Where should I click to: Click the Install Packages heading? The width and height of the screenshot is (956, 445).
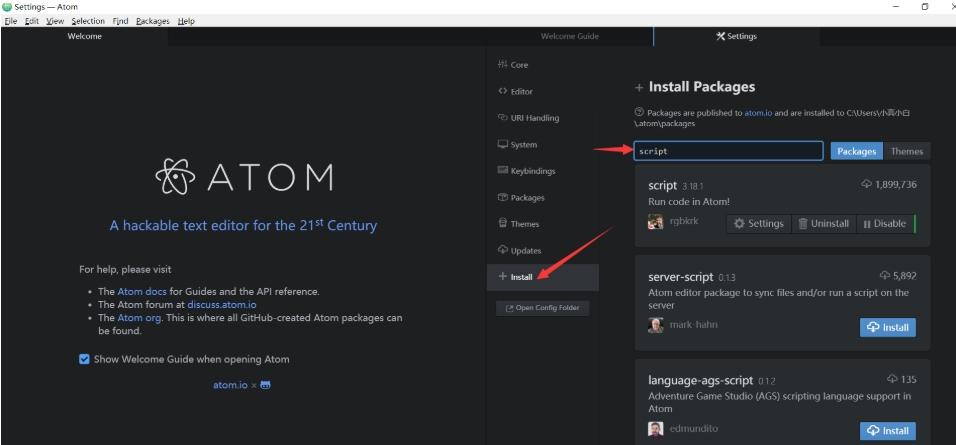(702, 87)
